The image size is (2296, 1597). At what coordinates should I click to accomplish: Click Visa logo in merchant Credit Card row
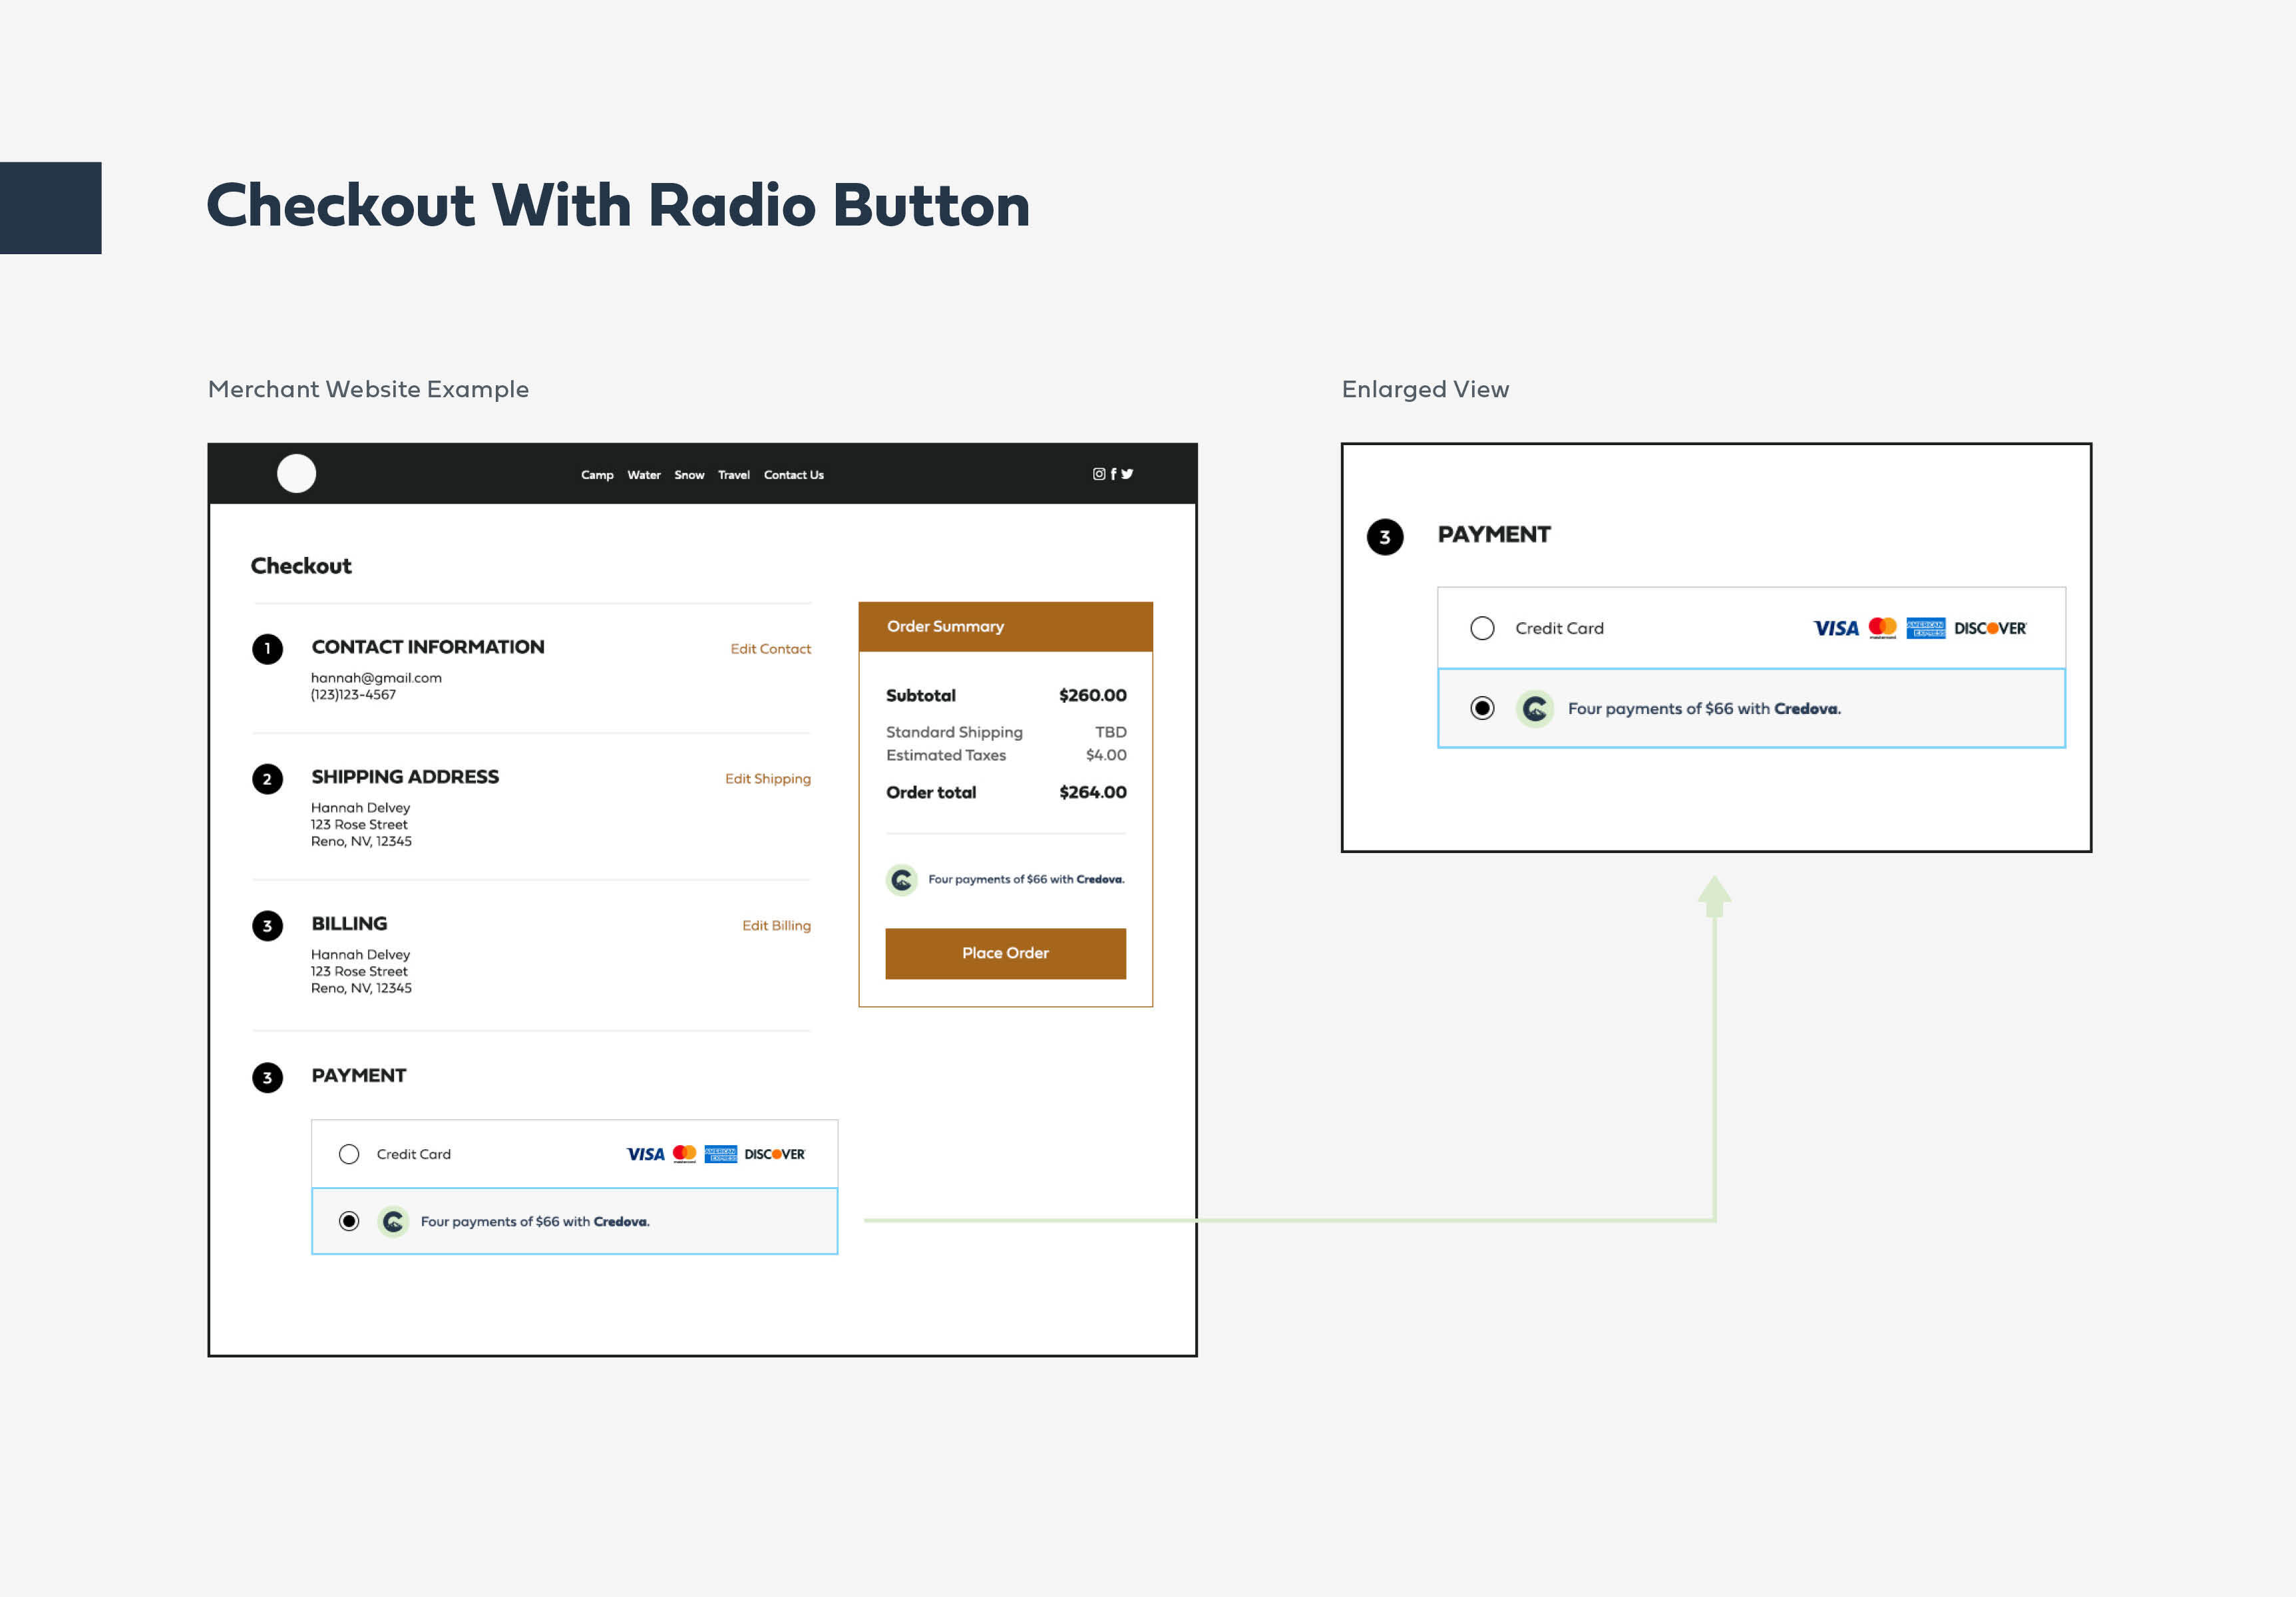click(x=645, y=1154)
